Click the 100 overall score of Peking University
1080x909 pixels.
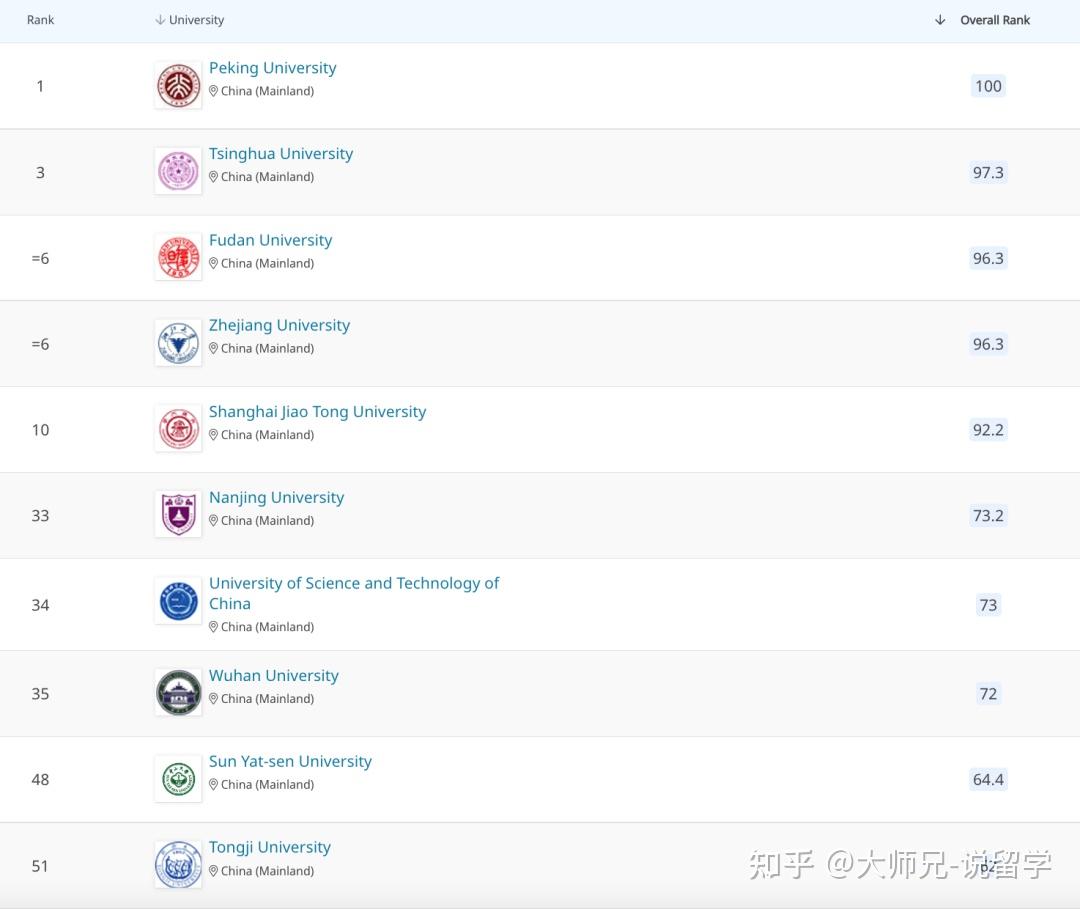tap(988, 86)
